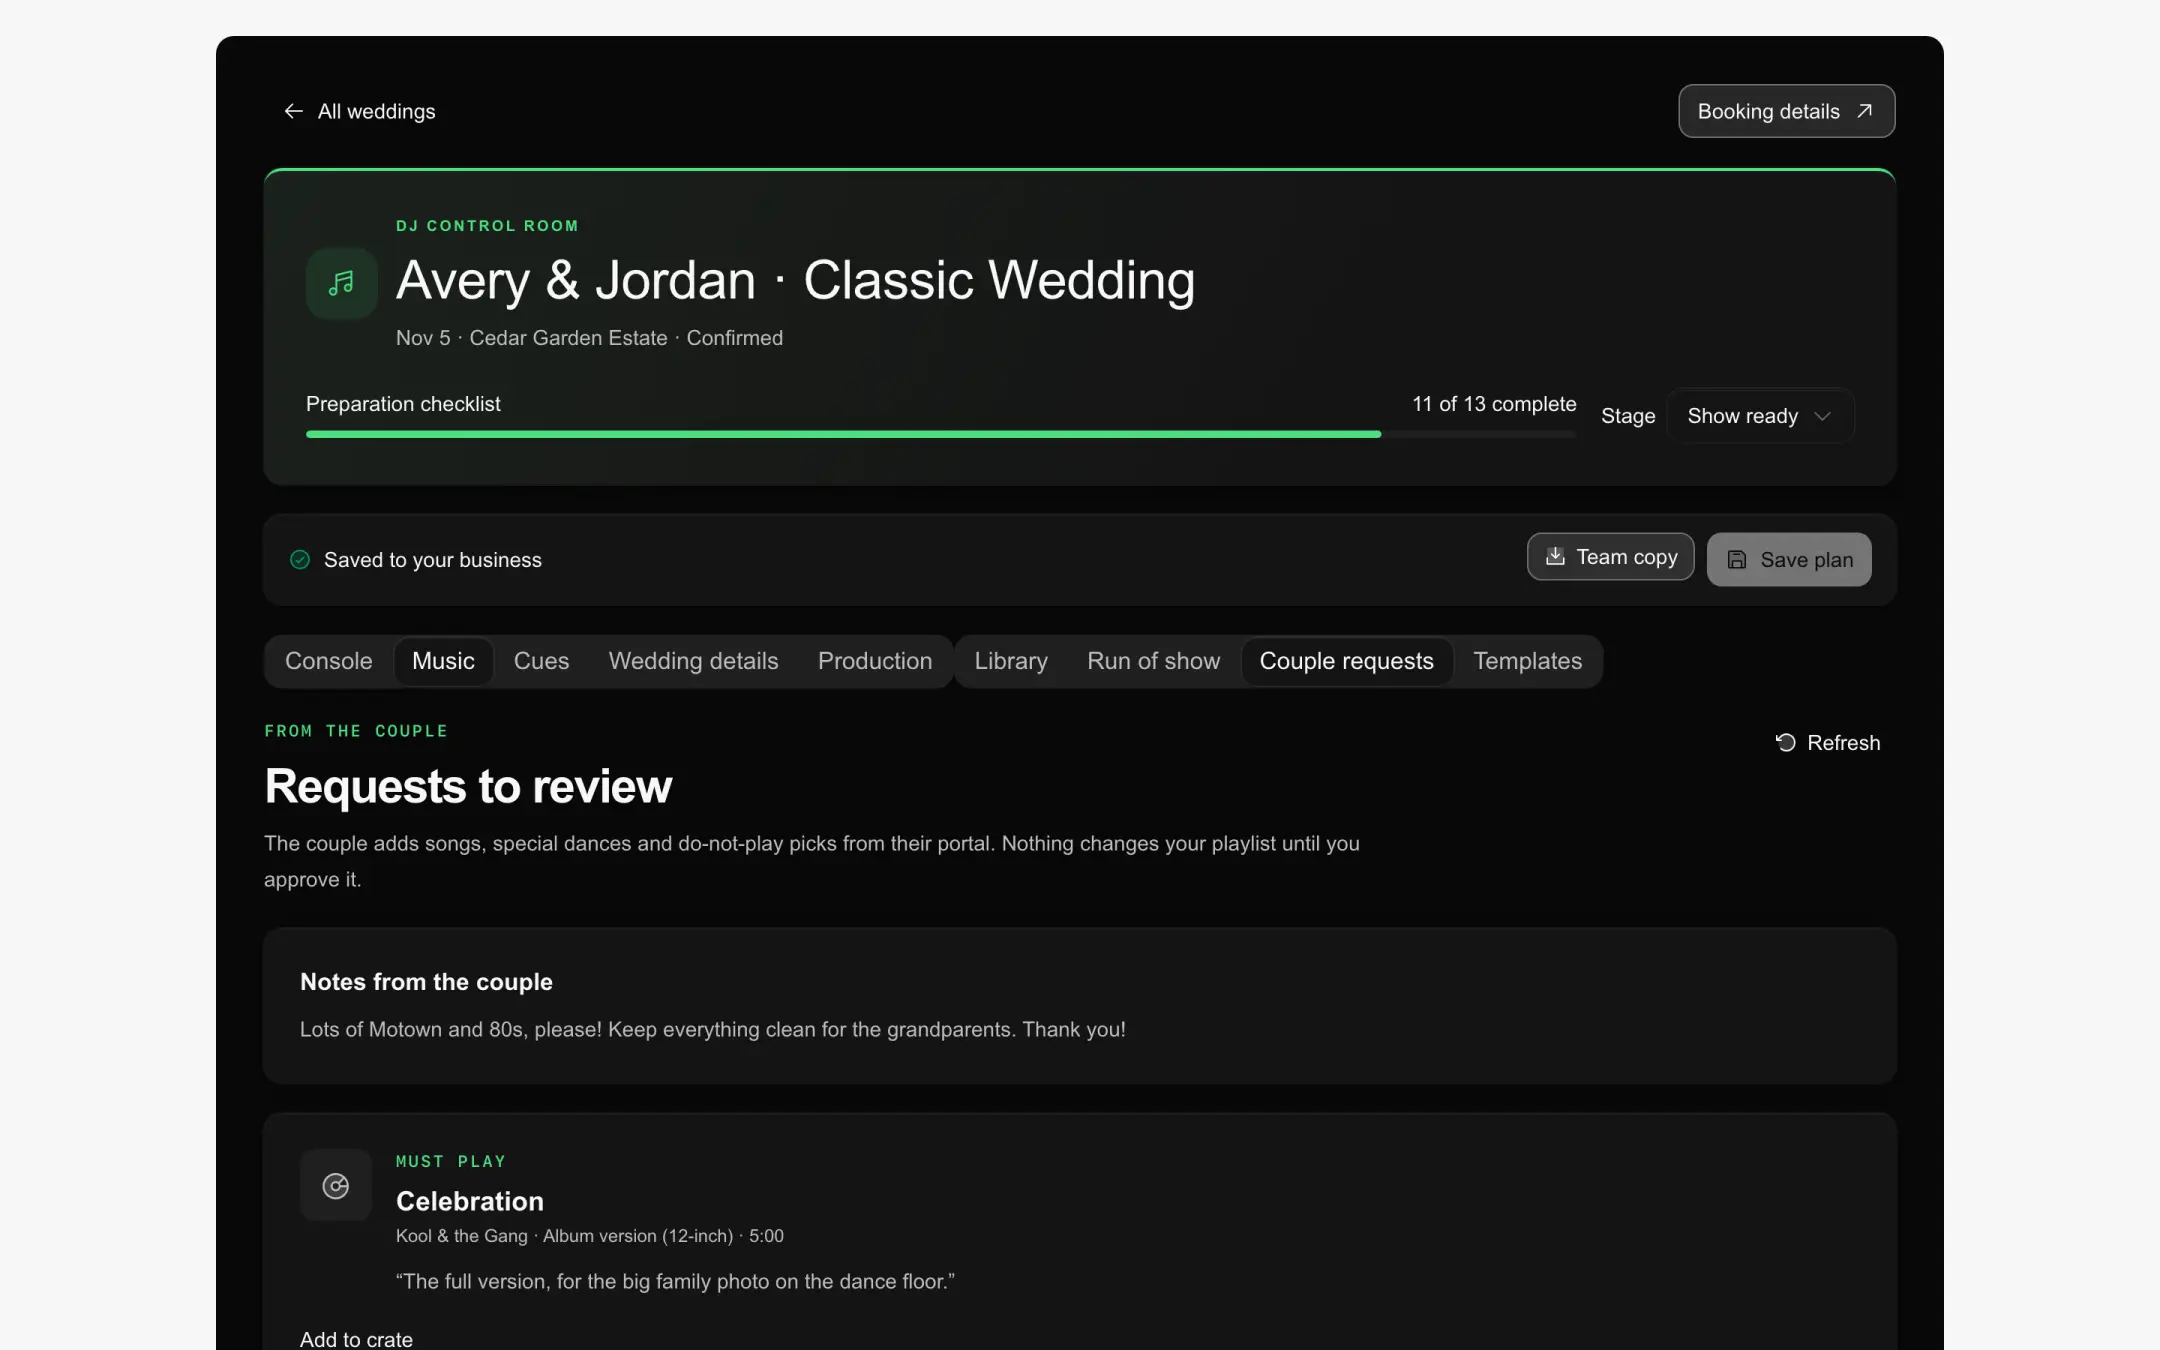Screen dimensions: 2160x1350
Task: Click the Team copy button
Action: pos(1610,556)
